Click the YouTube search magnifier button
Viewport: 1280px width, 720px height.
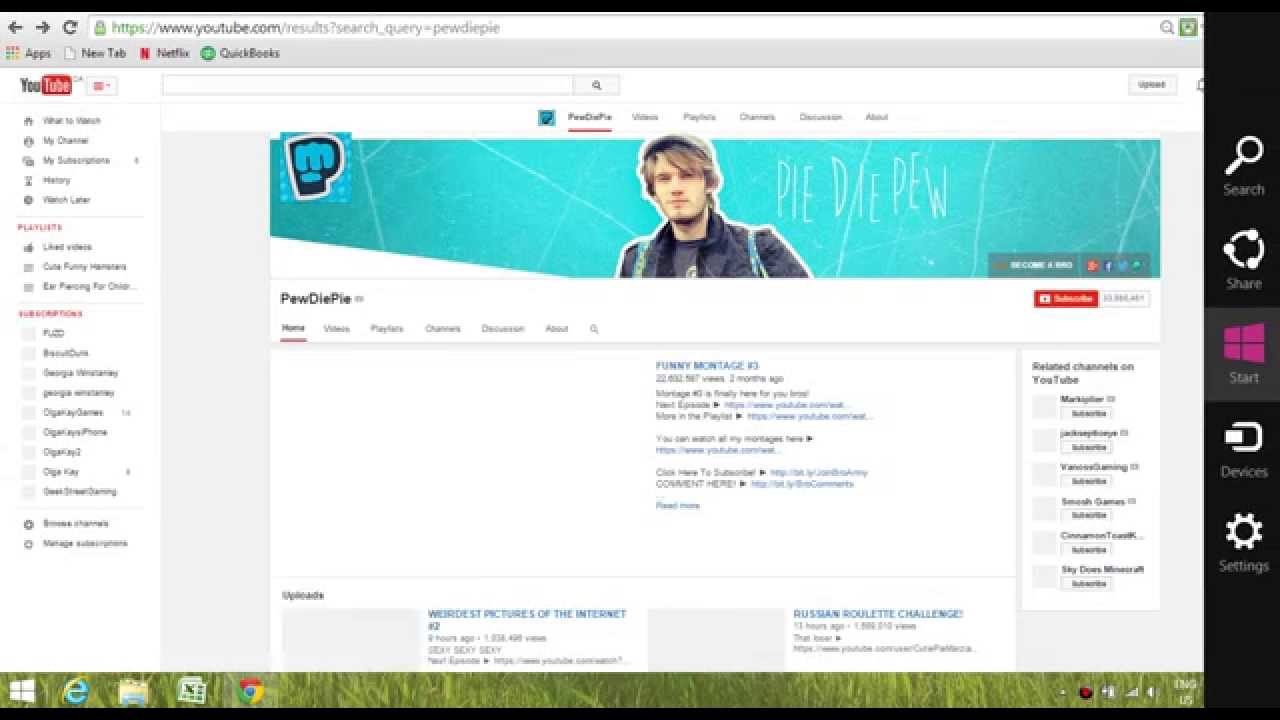pos(597,85)
